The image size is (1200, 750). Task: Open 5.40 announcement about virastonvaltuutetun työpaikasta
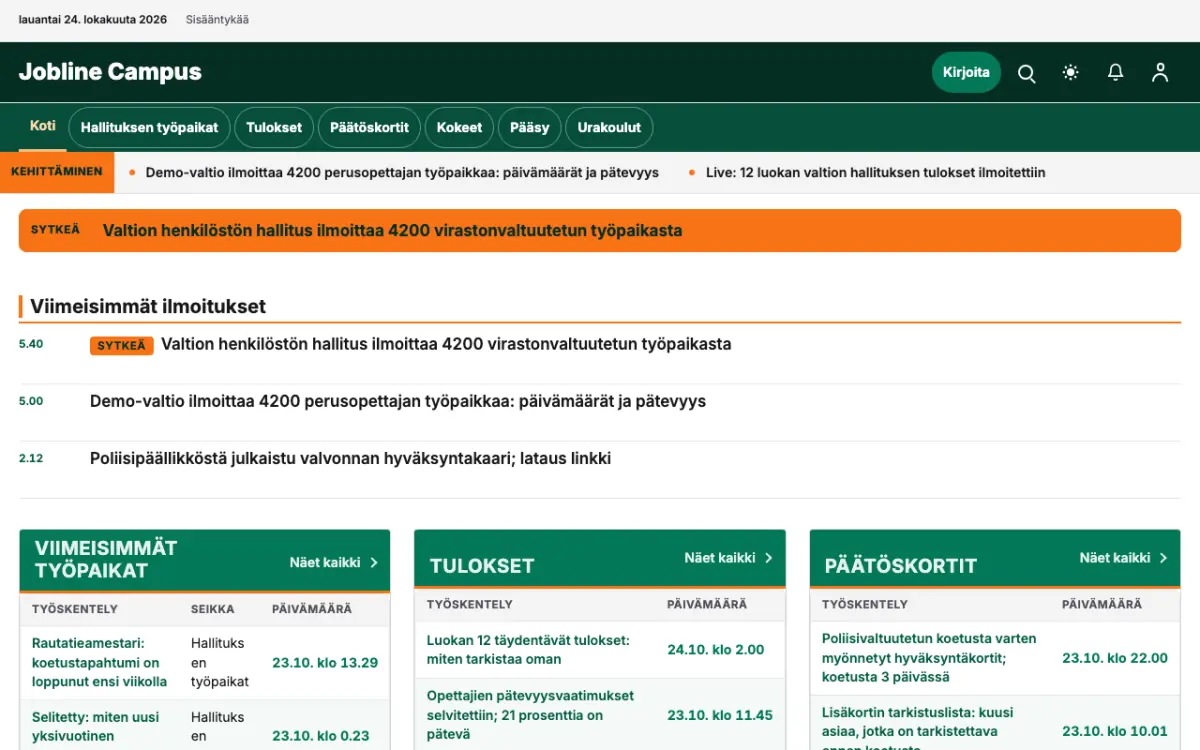(446, 344)
